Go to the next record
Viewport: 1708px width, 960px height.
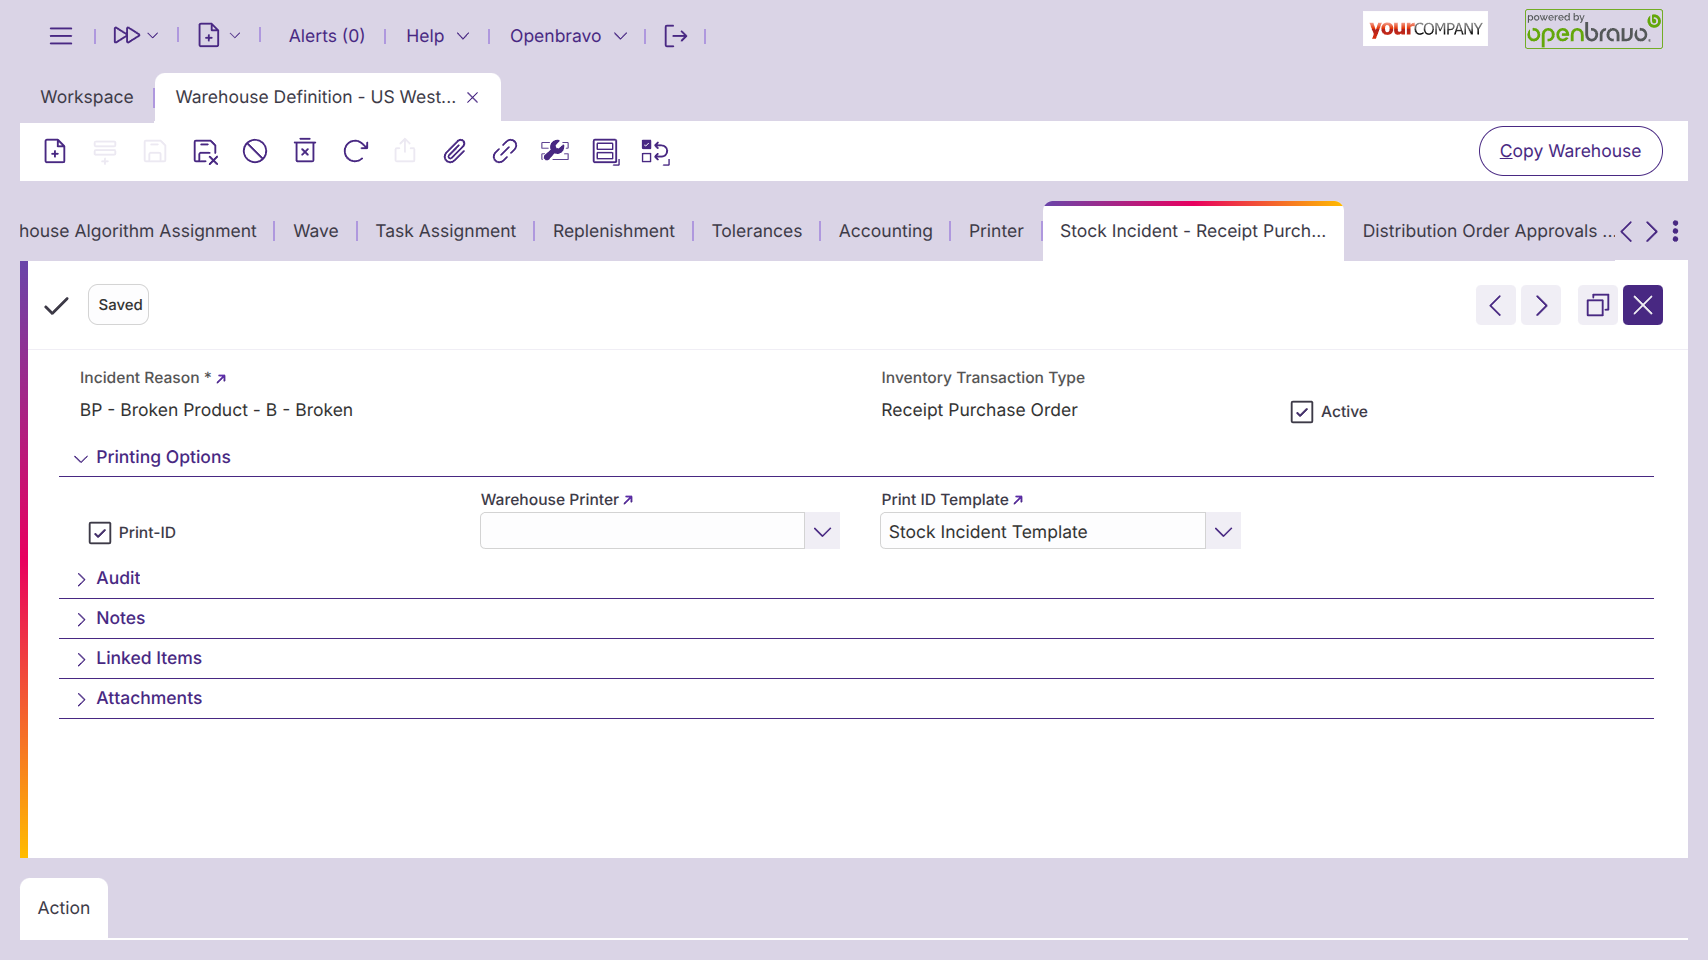pos(1541,305)
